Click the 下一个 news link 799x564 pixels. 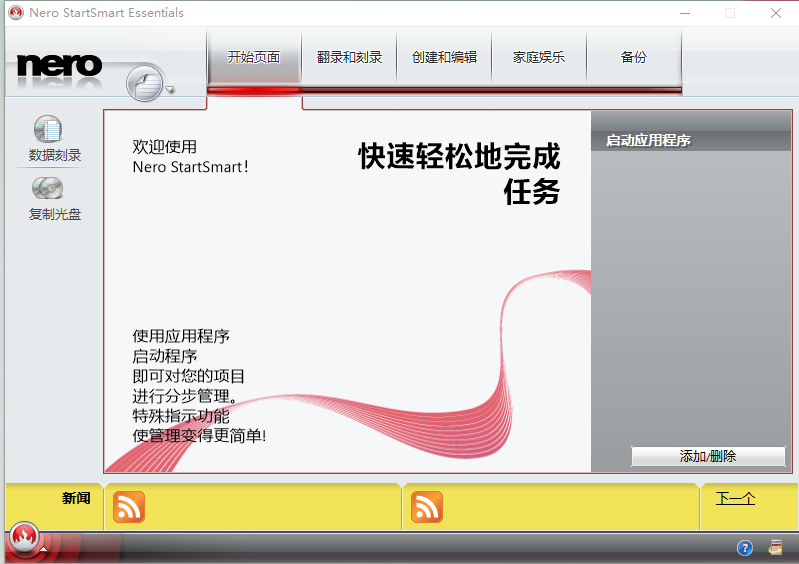(735, 498)
